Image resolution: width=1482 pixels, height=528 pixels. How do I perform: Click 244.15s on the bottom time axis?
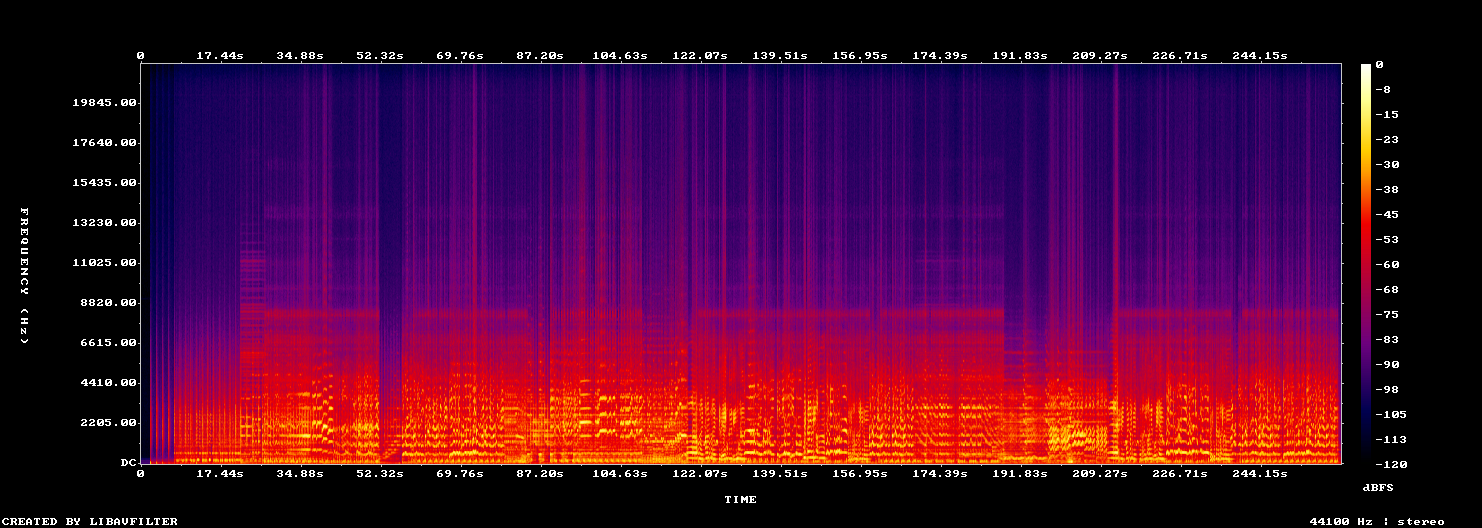click(x=1260, y=473)
